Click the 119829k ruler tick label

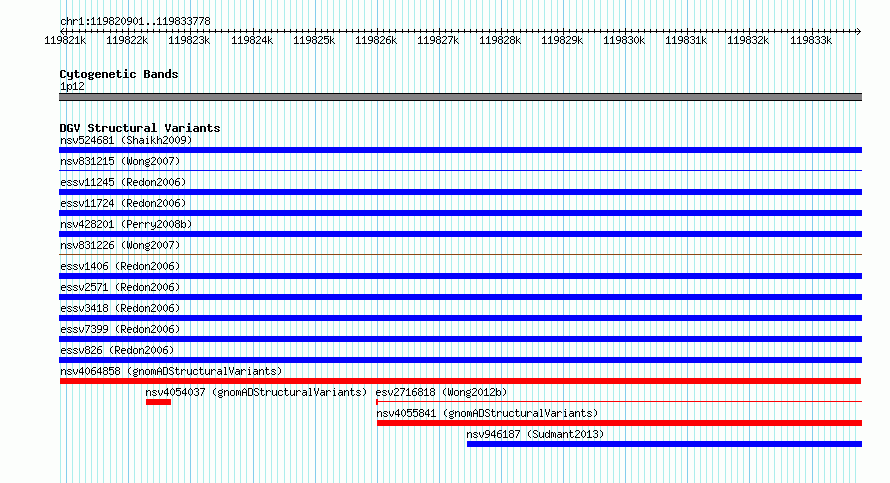(x=562, y=40)
